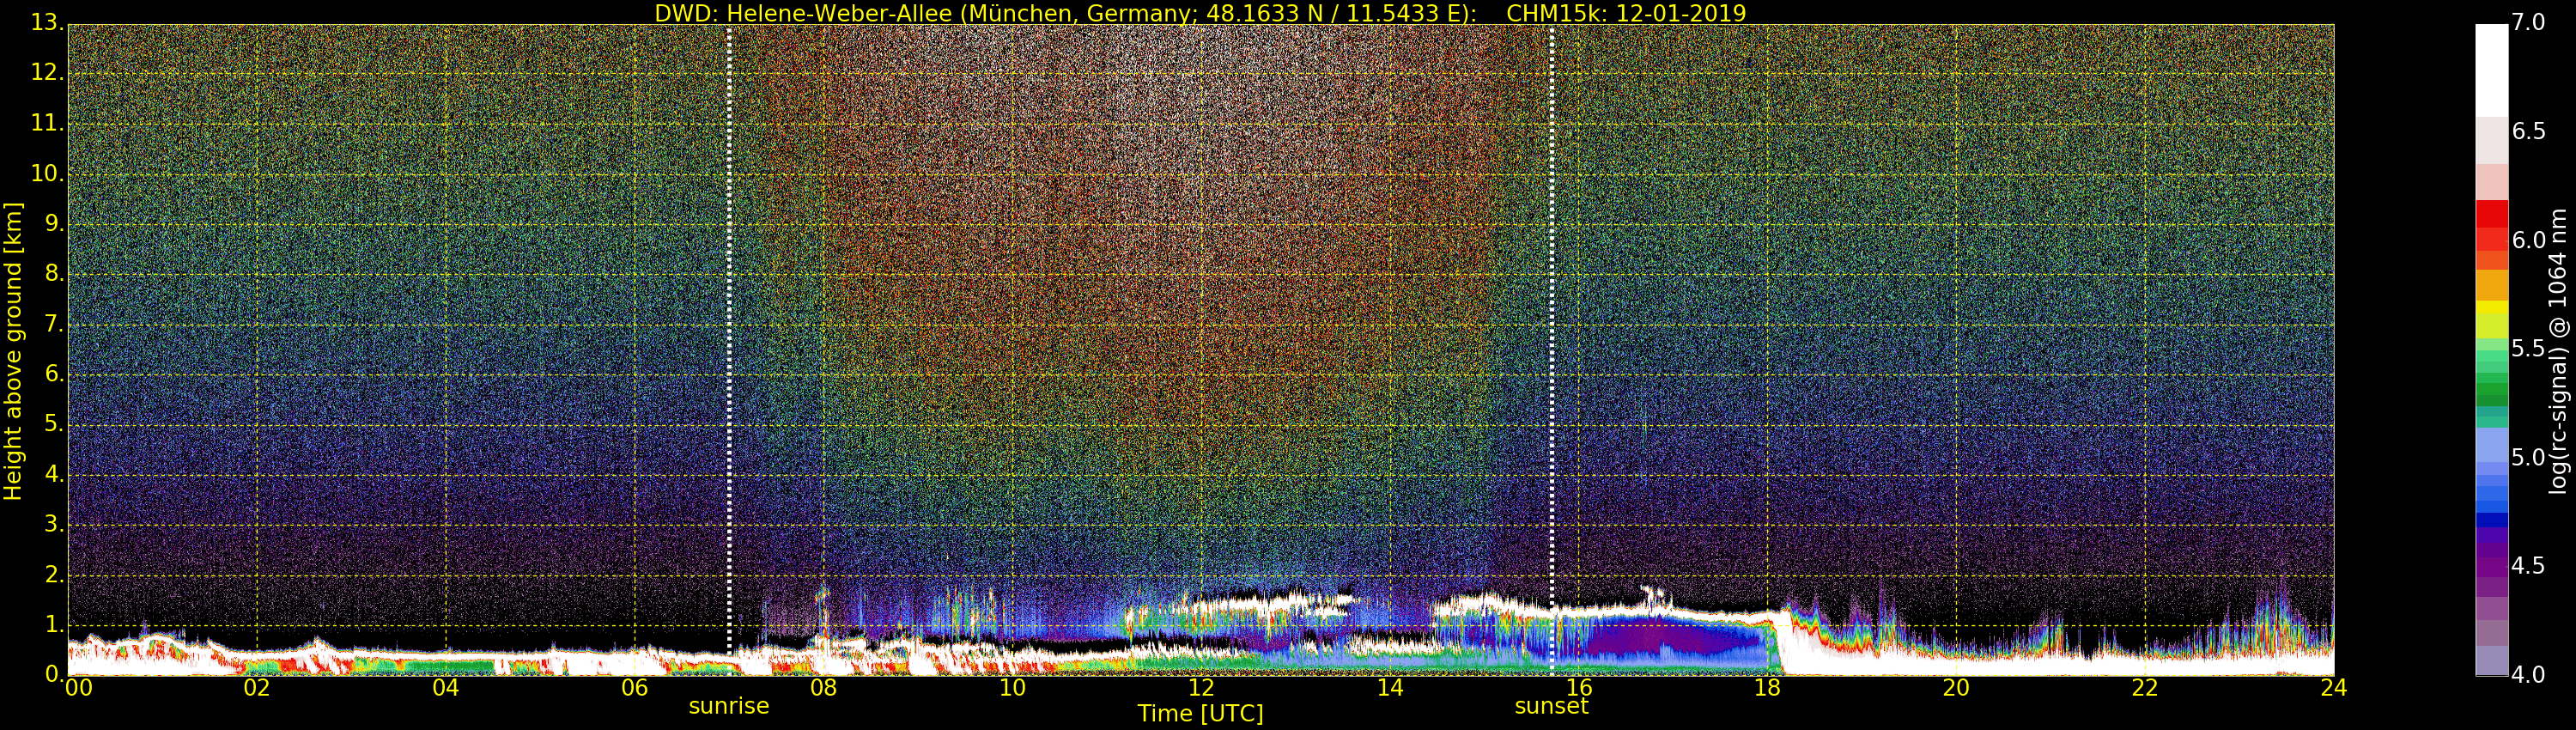Image resolution: width=2576 pixels, height=730 pixels.
Task: Click the height tick label '0.'
Action: [54, 674]
